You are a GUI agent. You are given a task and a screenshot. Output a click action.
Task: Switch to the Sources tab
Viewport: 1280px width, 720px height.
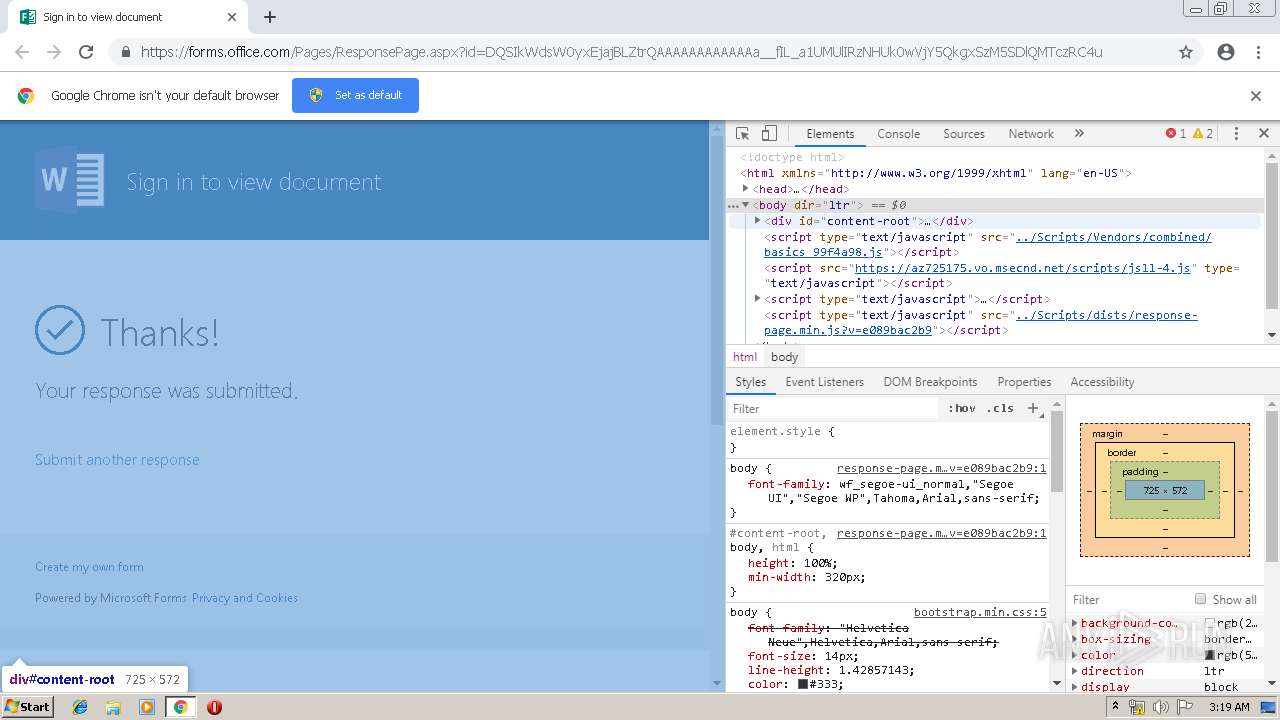[x=964, y=134]
